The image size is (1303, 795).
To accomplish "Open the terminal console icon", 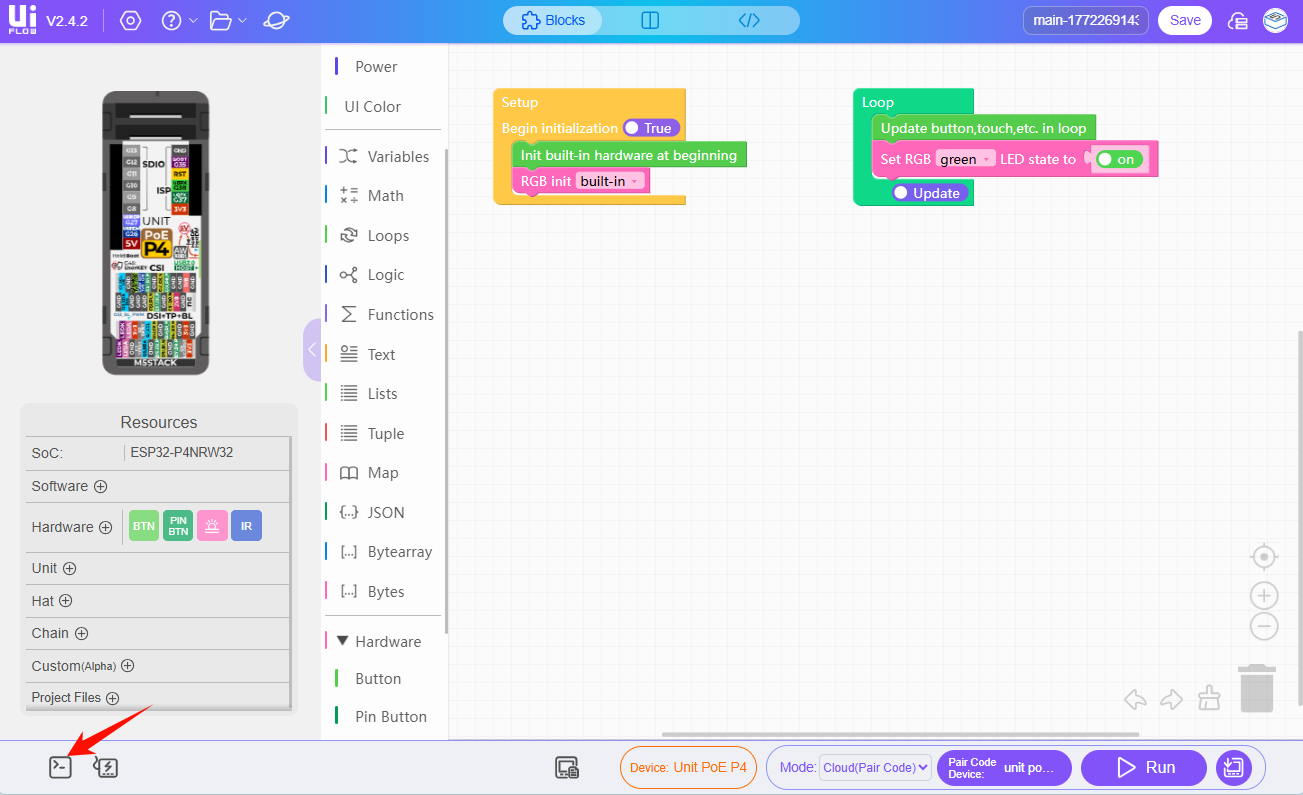I will click(61, 767).
